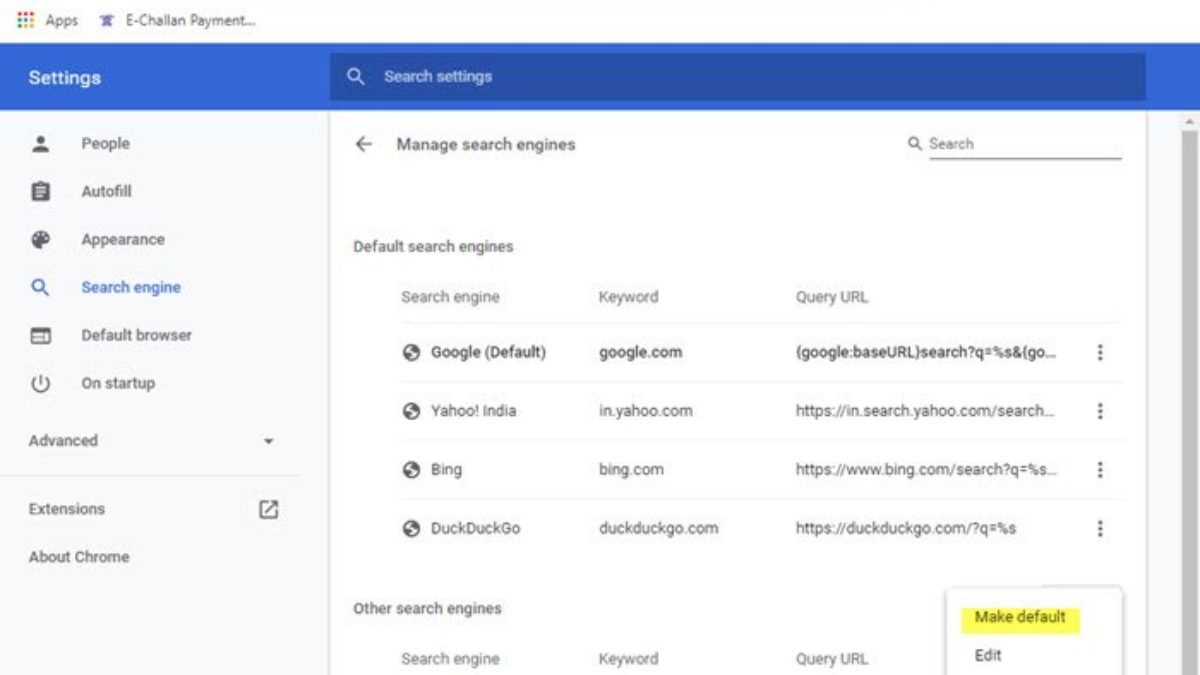Open the three-dot menu for the Bing row
The image size is (1200, 675).
click(x=1100, y=470)
